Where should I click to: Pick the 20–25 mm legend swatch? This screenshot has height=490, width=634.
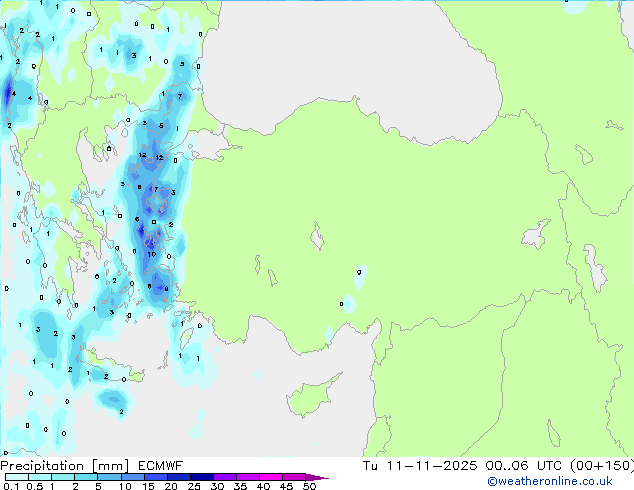[x=179, y=477]
